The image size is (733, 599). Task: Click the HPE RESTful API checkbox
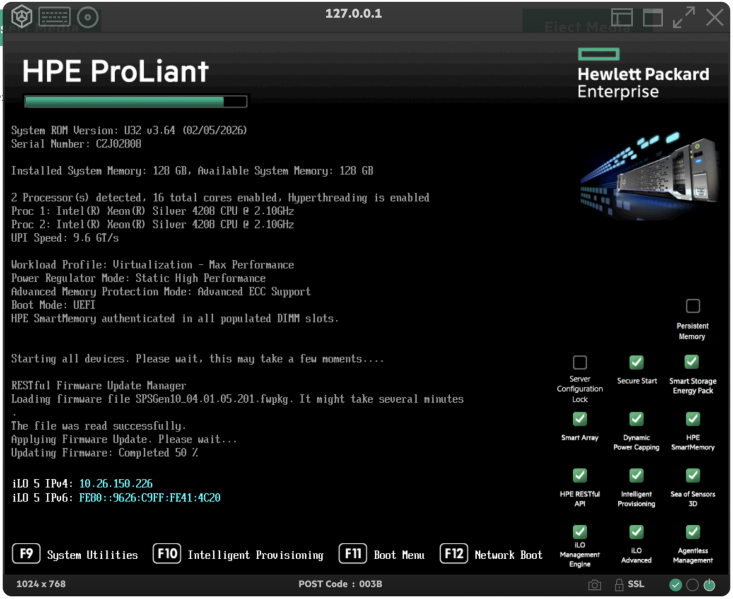pyautogui.click(x=580, y=476)
